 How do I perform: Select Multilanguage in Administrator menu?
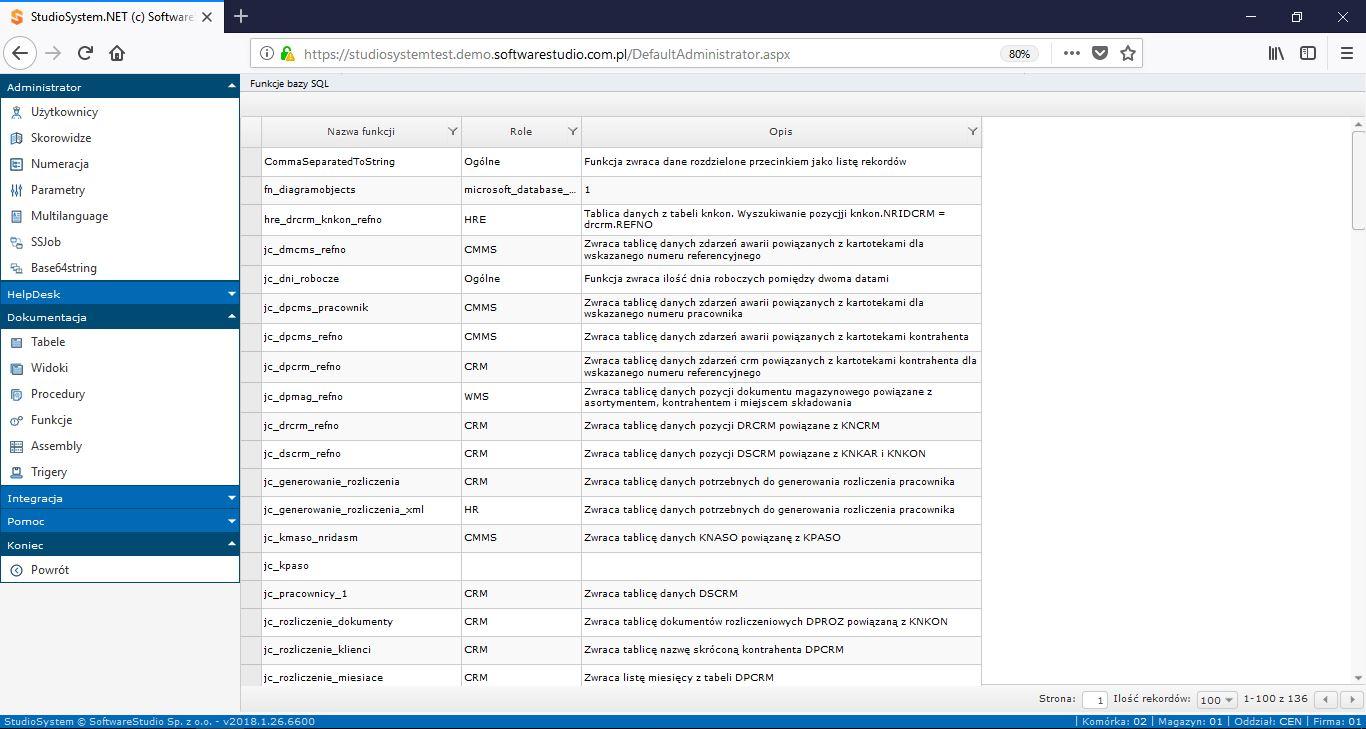pos(69,216)
